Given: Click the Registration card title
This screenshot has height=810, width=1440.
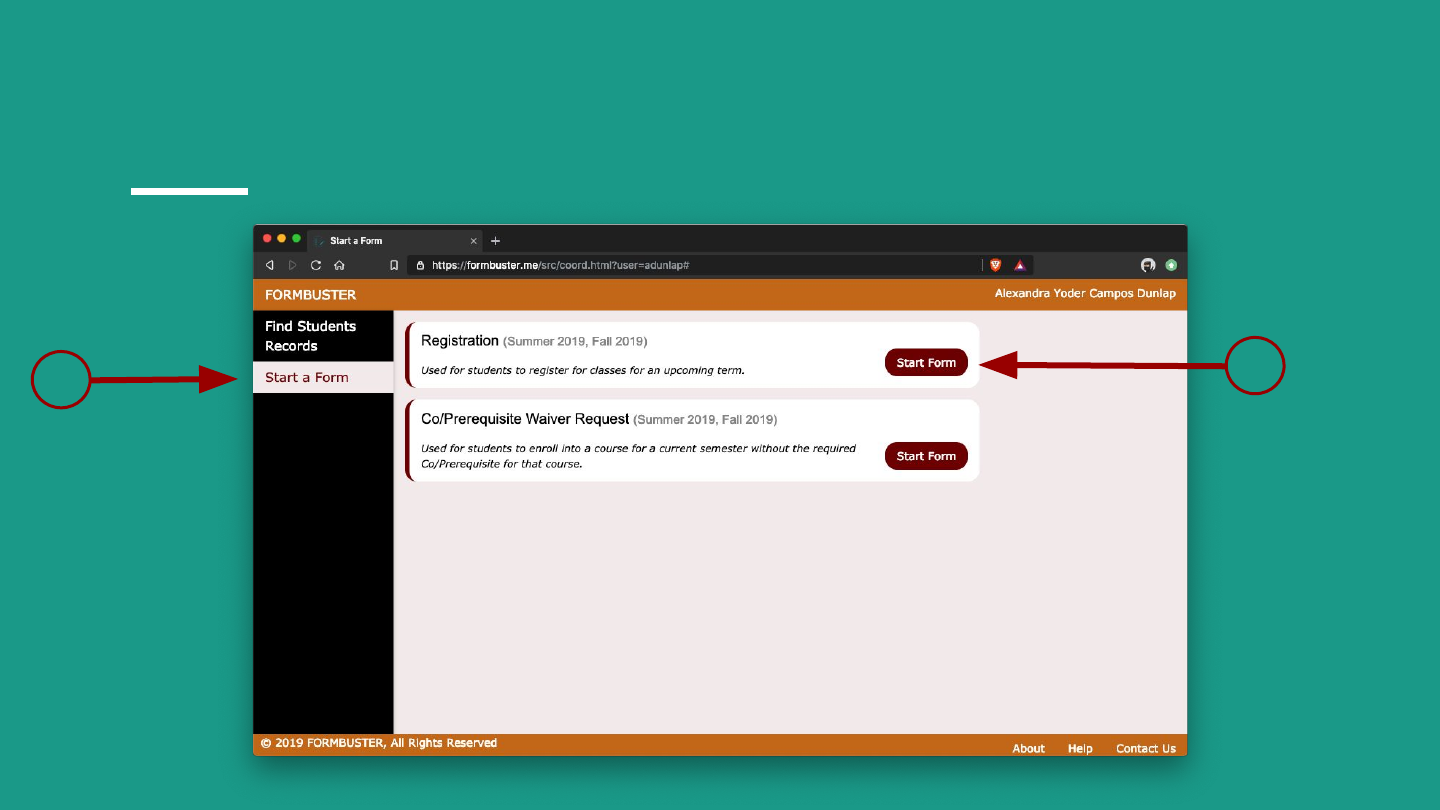Looking at the screenshot, I should (460, 341).
